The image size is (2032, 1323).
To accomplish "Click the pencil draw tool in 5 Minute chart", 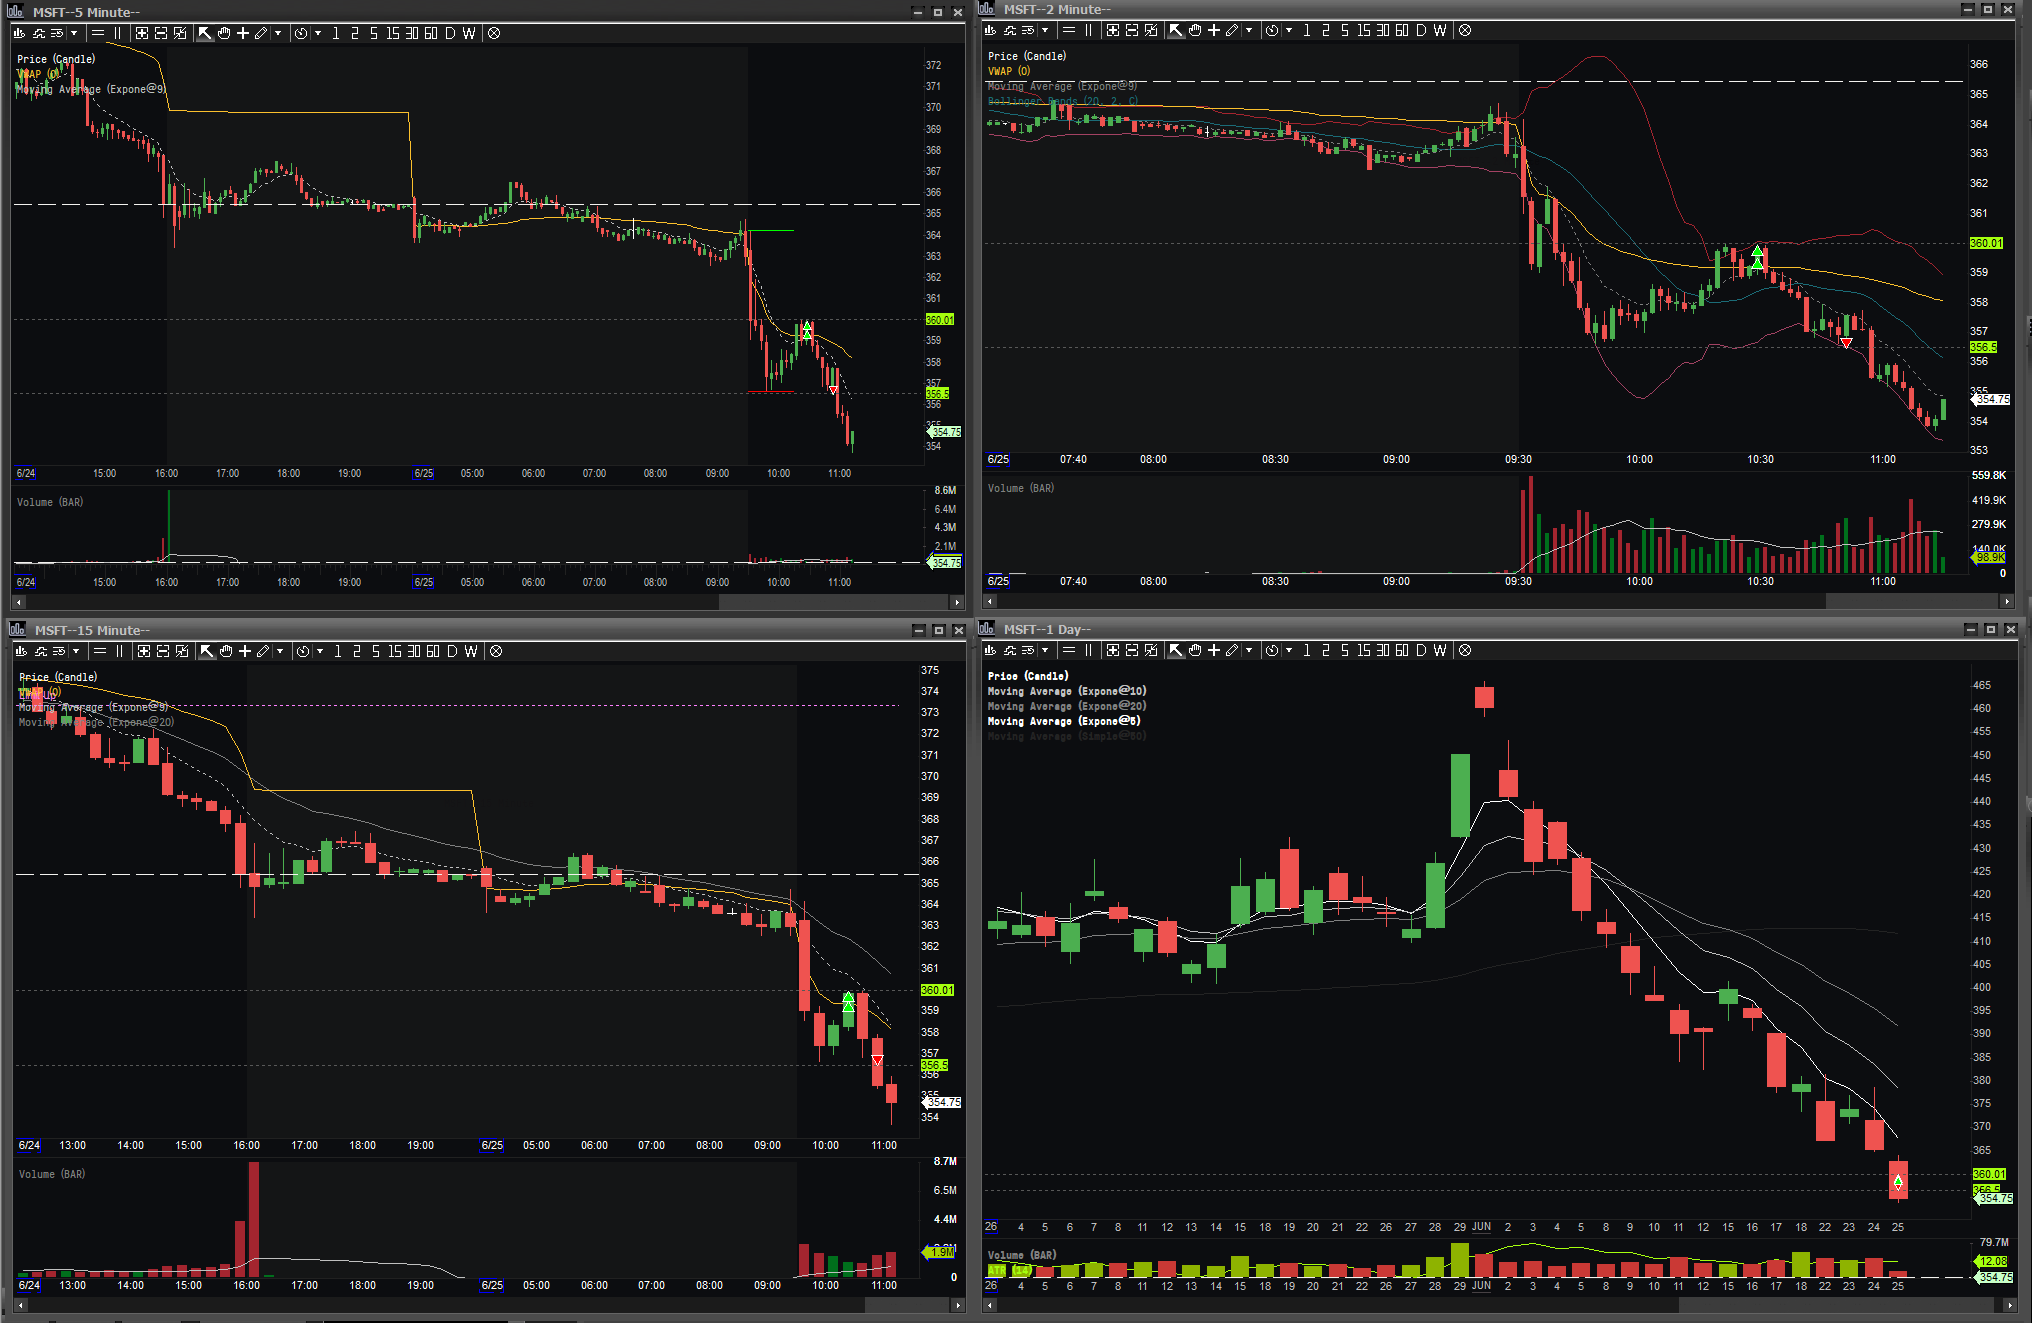I will (261, 33).
